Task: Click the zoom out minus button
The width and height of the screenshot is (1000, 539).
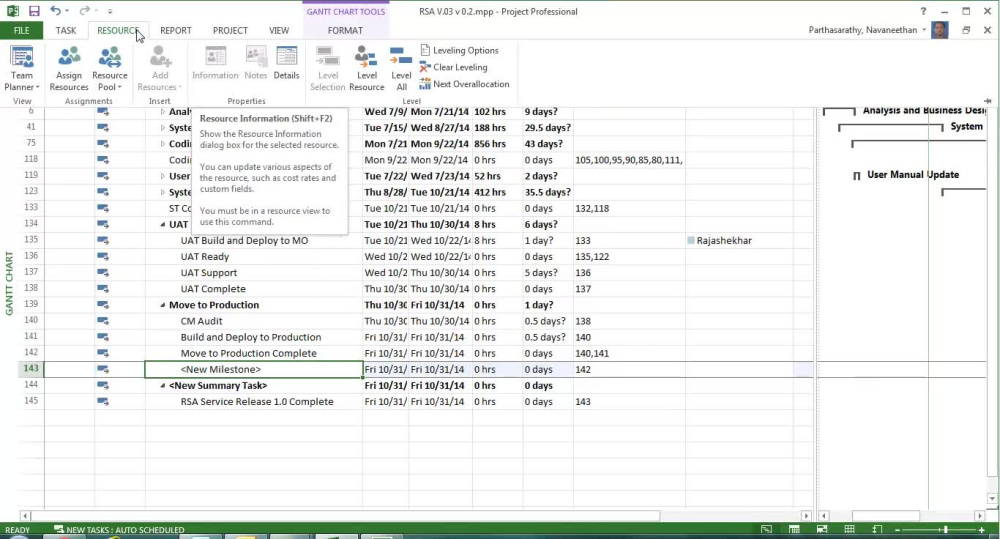Action: pos(897,530)
